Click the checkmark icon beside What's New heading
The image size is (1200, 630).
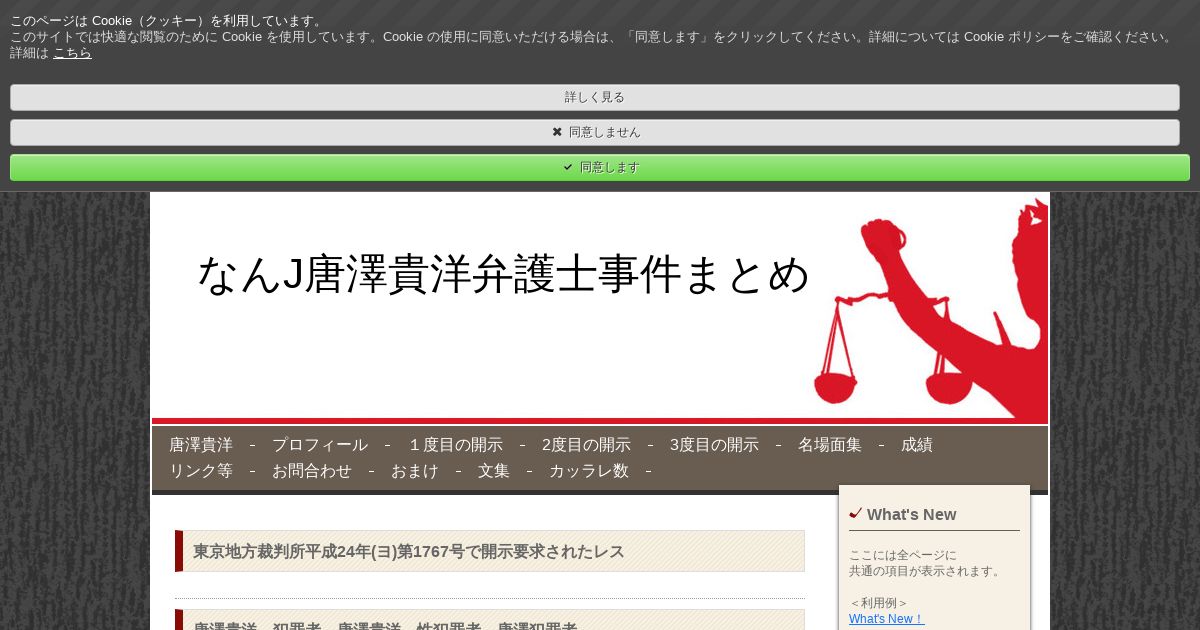tap(855, 514)
